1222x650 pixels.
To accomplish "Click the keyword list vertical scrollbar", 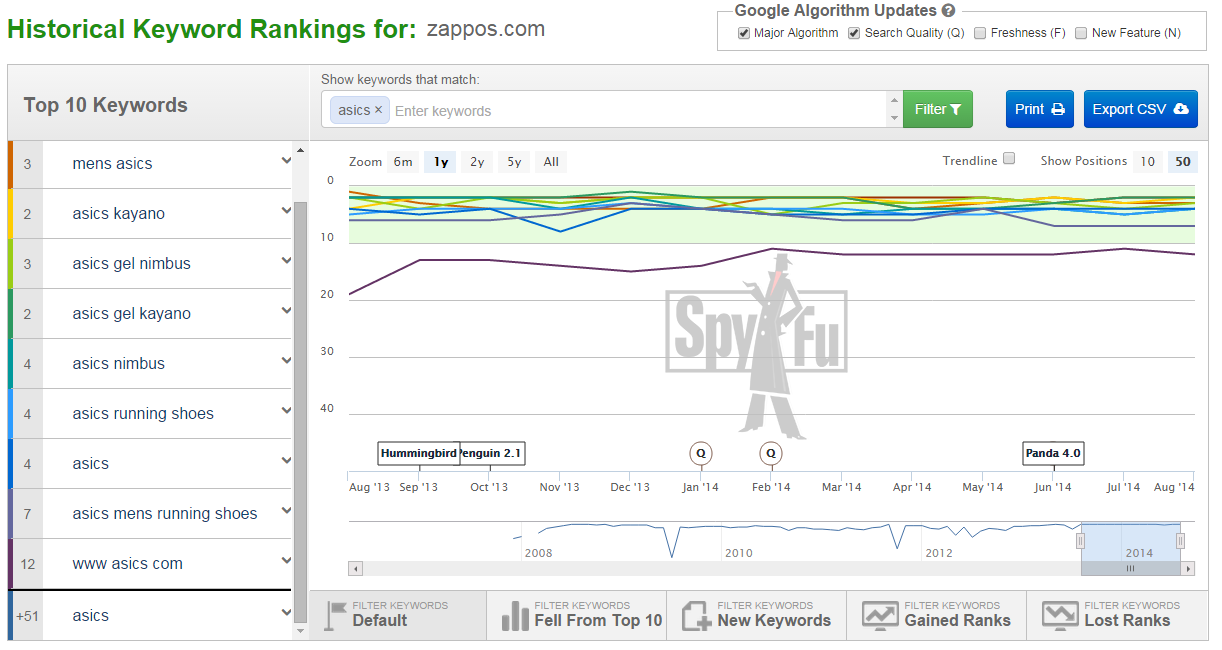I will 300,400.
